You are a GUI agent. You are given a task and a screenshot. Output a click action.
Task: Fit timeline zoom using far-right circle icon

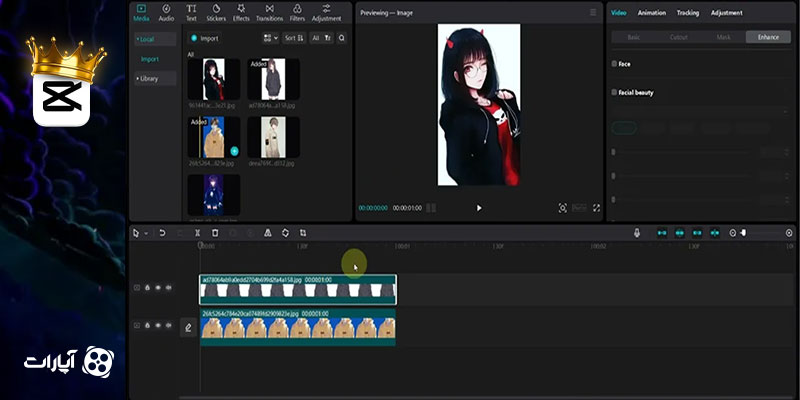coord(789,233)
